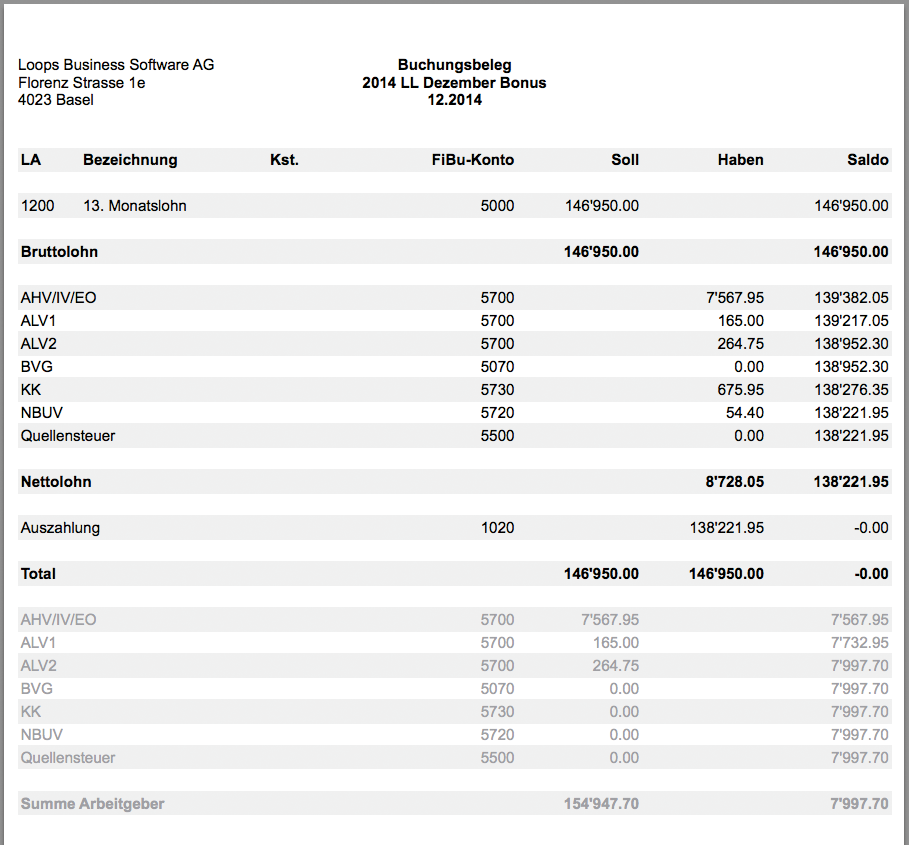Select the company name Loops Business Software AG
The width and height of the screenshot is (909, 845).
(116, 65)
